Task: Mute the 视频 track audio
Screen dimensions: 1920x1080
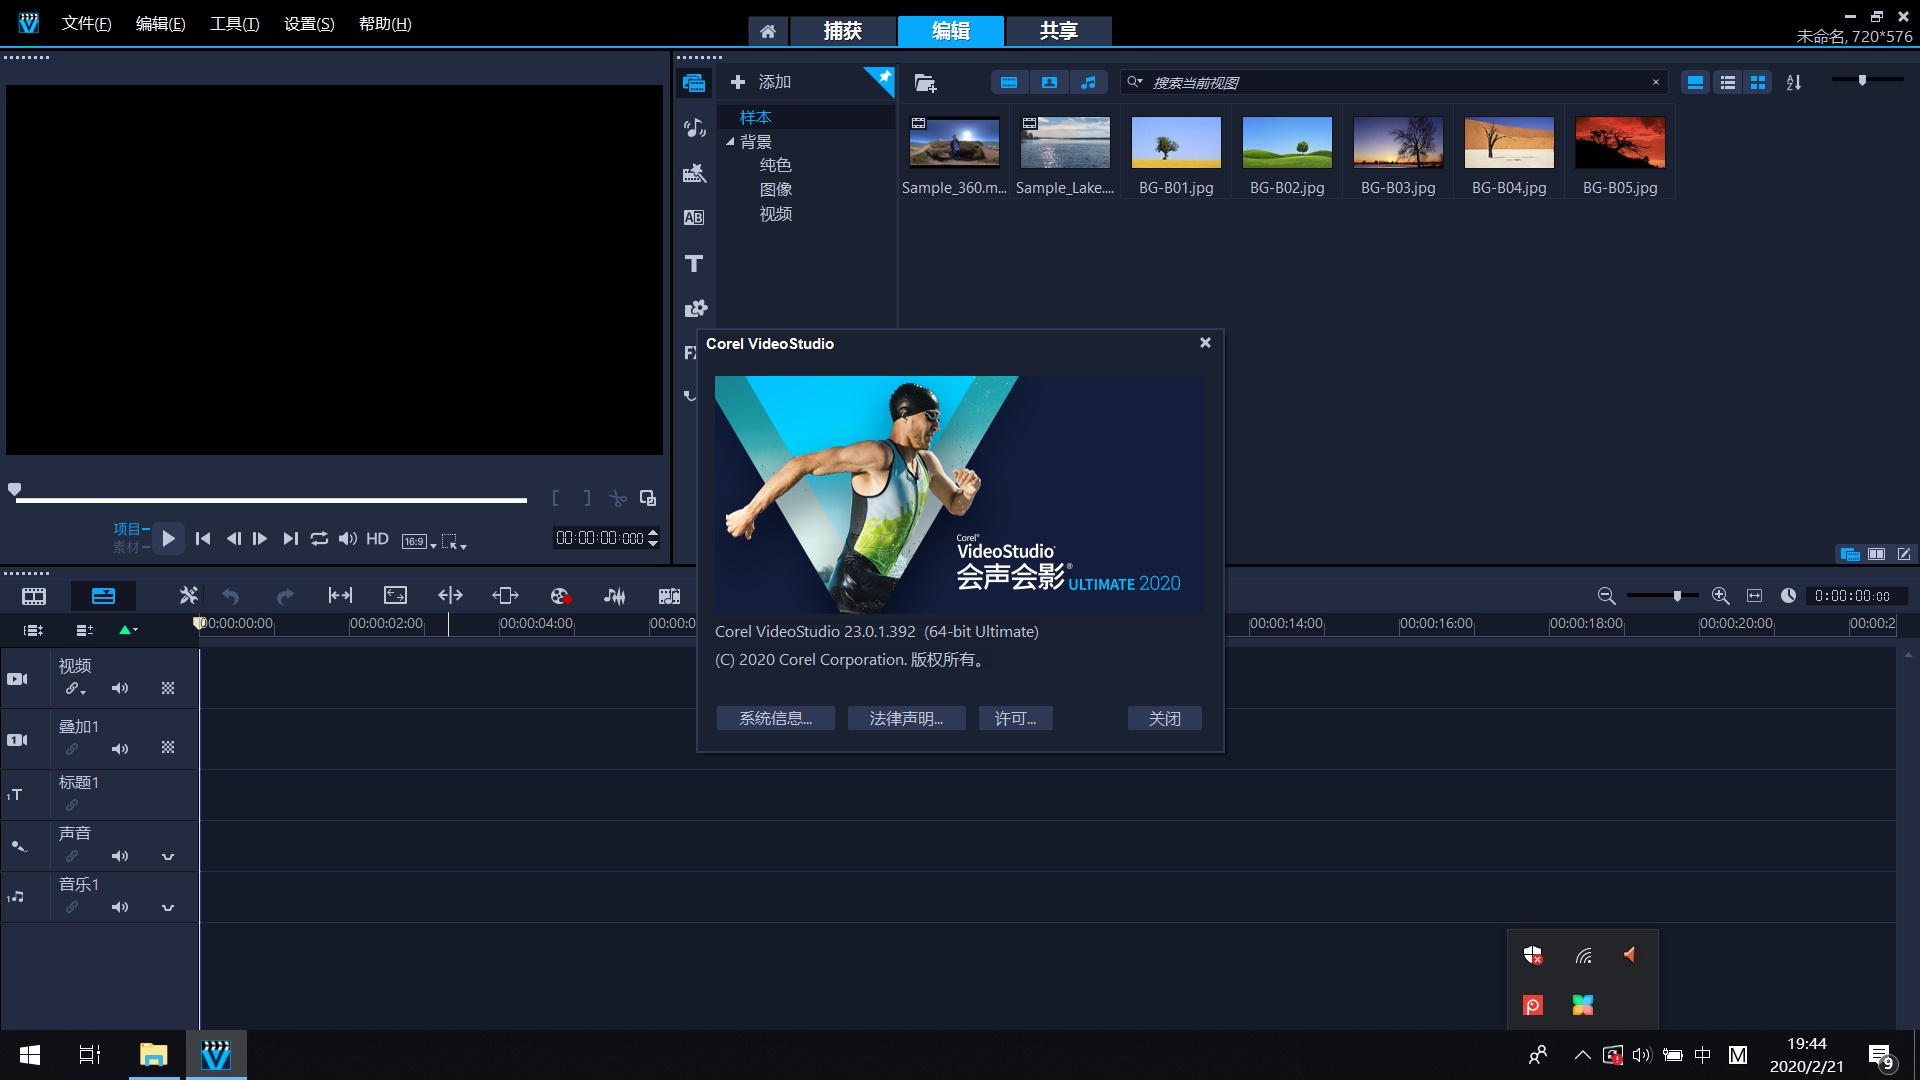Action: pos(120,688)
